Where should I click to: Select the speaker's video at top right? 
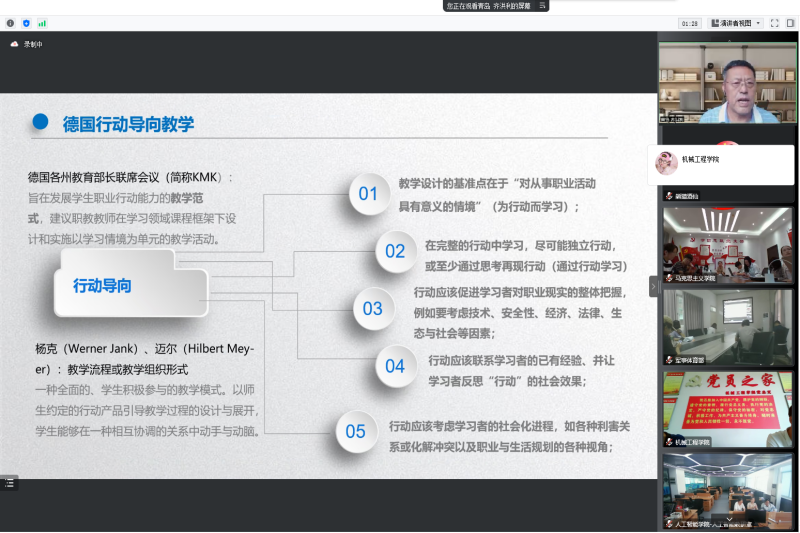pos(726,82)
